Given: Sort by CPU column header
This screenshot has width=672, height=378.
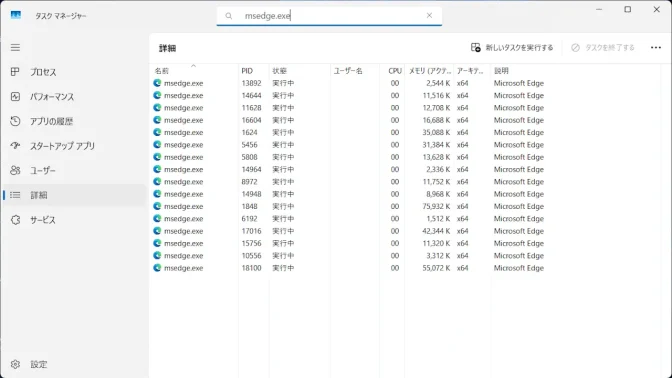Looking at the screenshot, I should pos(392,71).
